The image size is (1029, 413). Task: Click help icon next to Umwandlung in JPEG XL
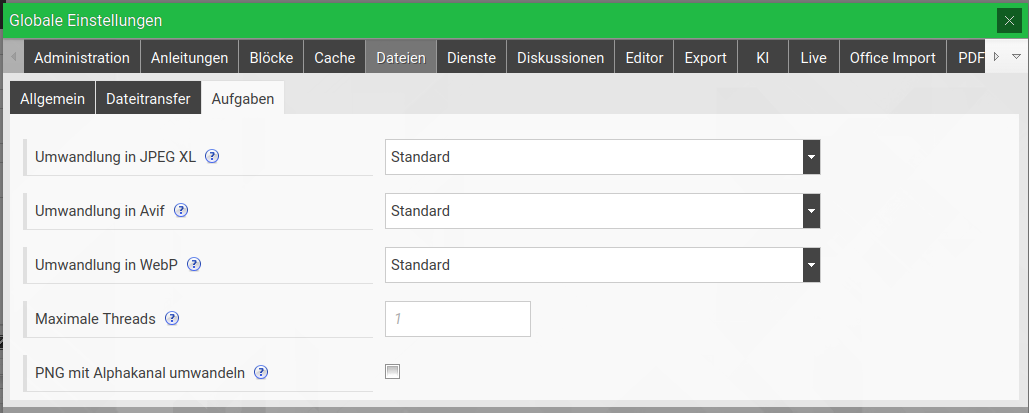pyautogui.click(x=212, y=157)
